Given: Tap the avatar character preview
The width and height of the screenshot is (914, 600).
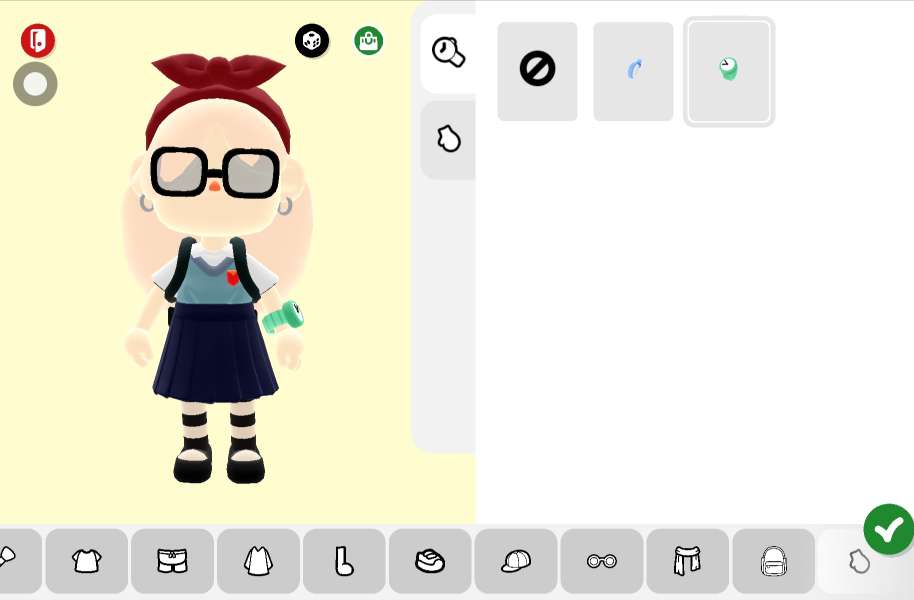Looking at the screenshot, I should [x=217, y=268].
